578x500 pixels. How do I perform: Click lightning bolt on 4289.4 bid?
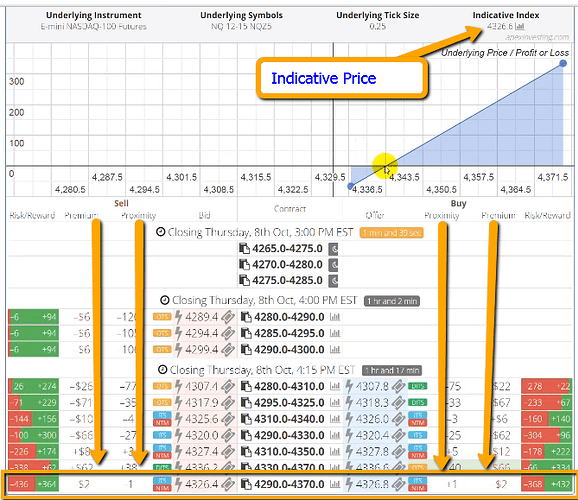[x=178, y=317]
